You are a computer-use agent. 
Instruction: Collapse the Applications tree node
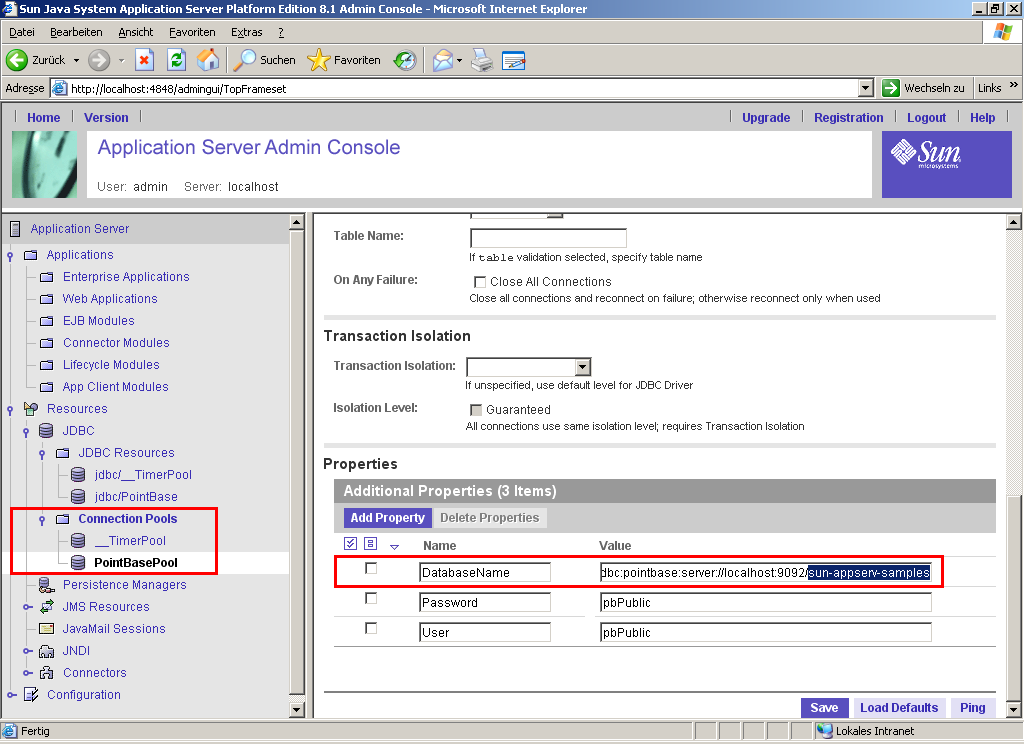(x=10, y=255)
